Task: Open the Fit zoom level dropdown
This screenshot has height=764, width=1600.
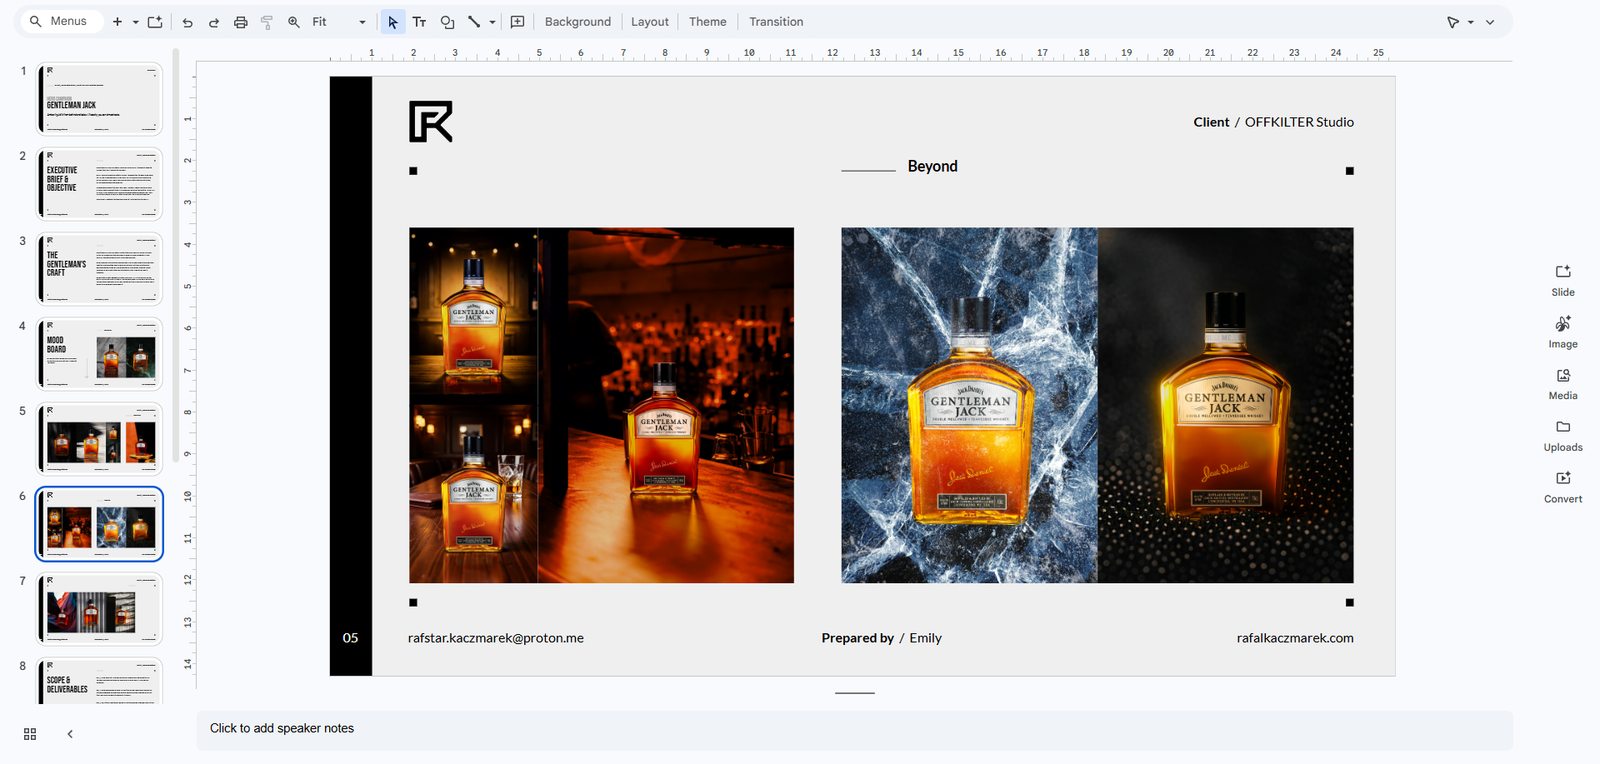Action: tap(339, 22)
